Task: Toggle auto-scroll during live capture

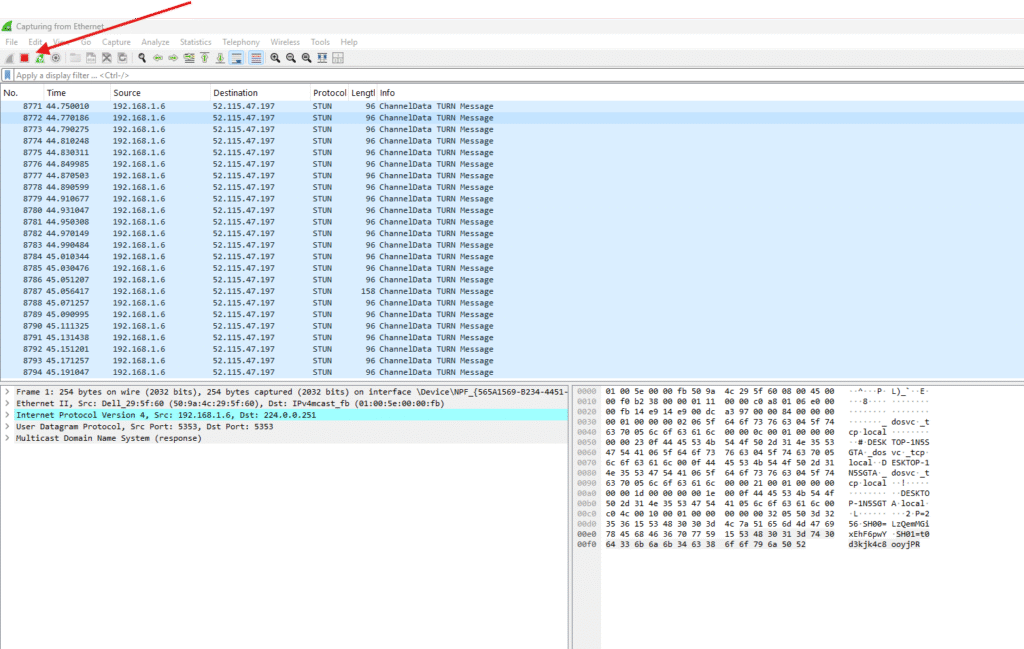Action: point(237,58)
